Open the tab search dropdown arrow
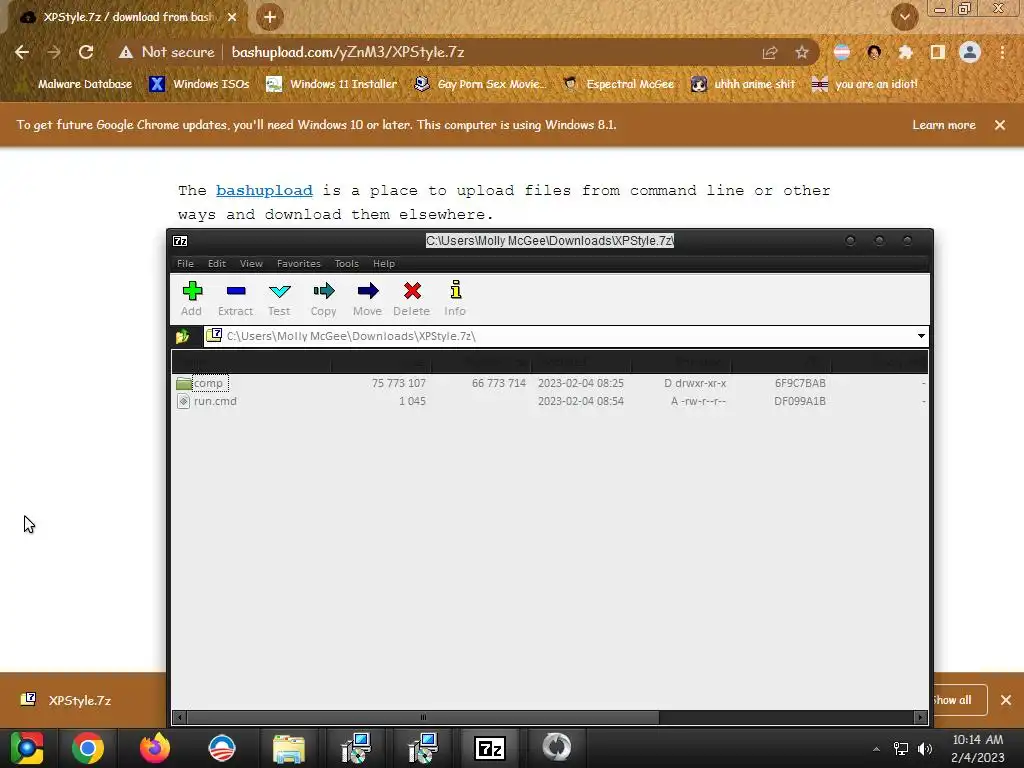Viewport: 1024px width, 768px height. click(905, 17)
